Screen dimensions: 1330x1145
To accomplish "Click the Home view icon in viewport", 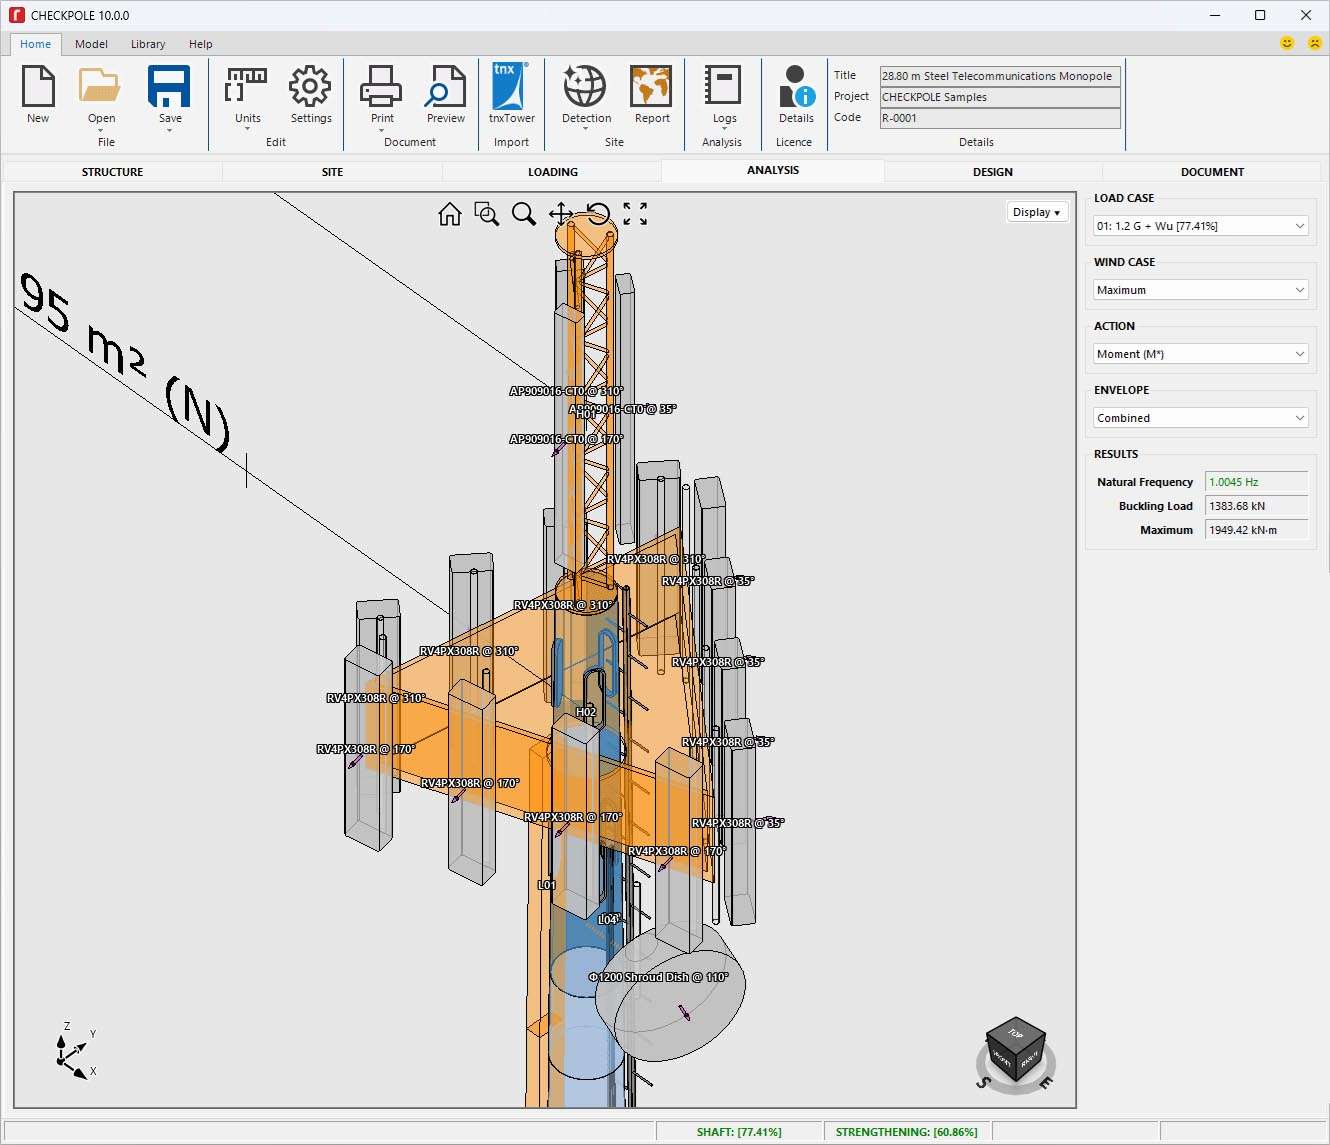I will pos(450,214).
